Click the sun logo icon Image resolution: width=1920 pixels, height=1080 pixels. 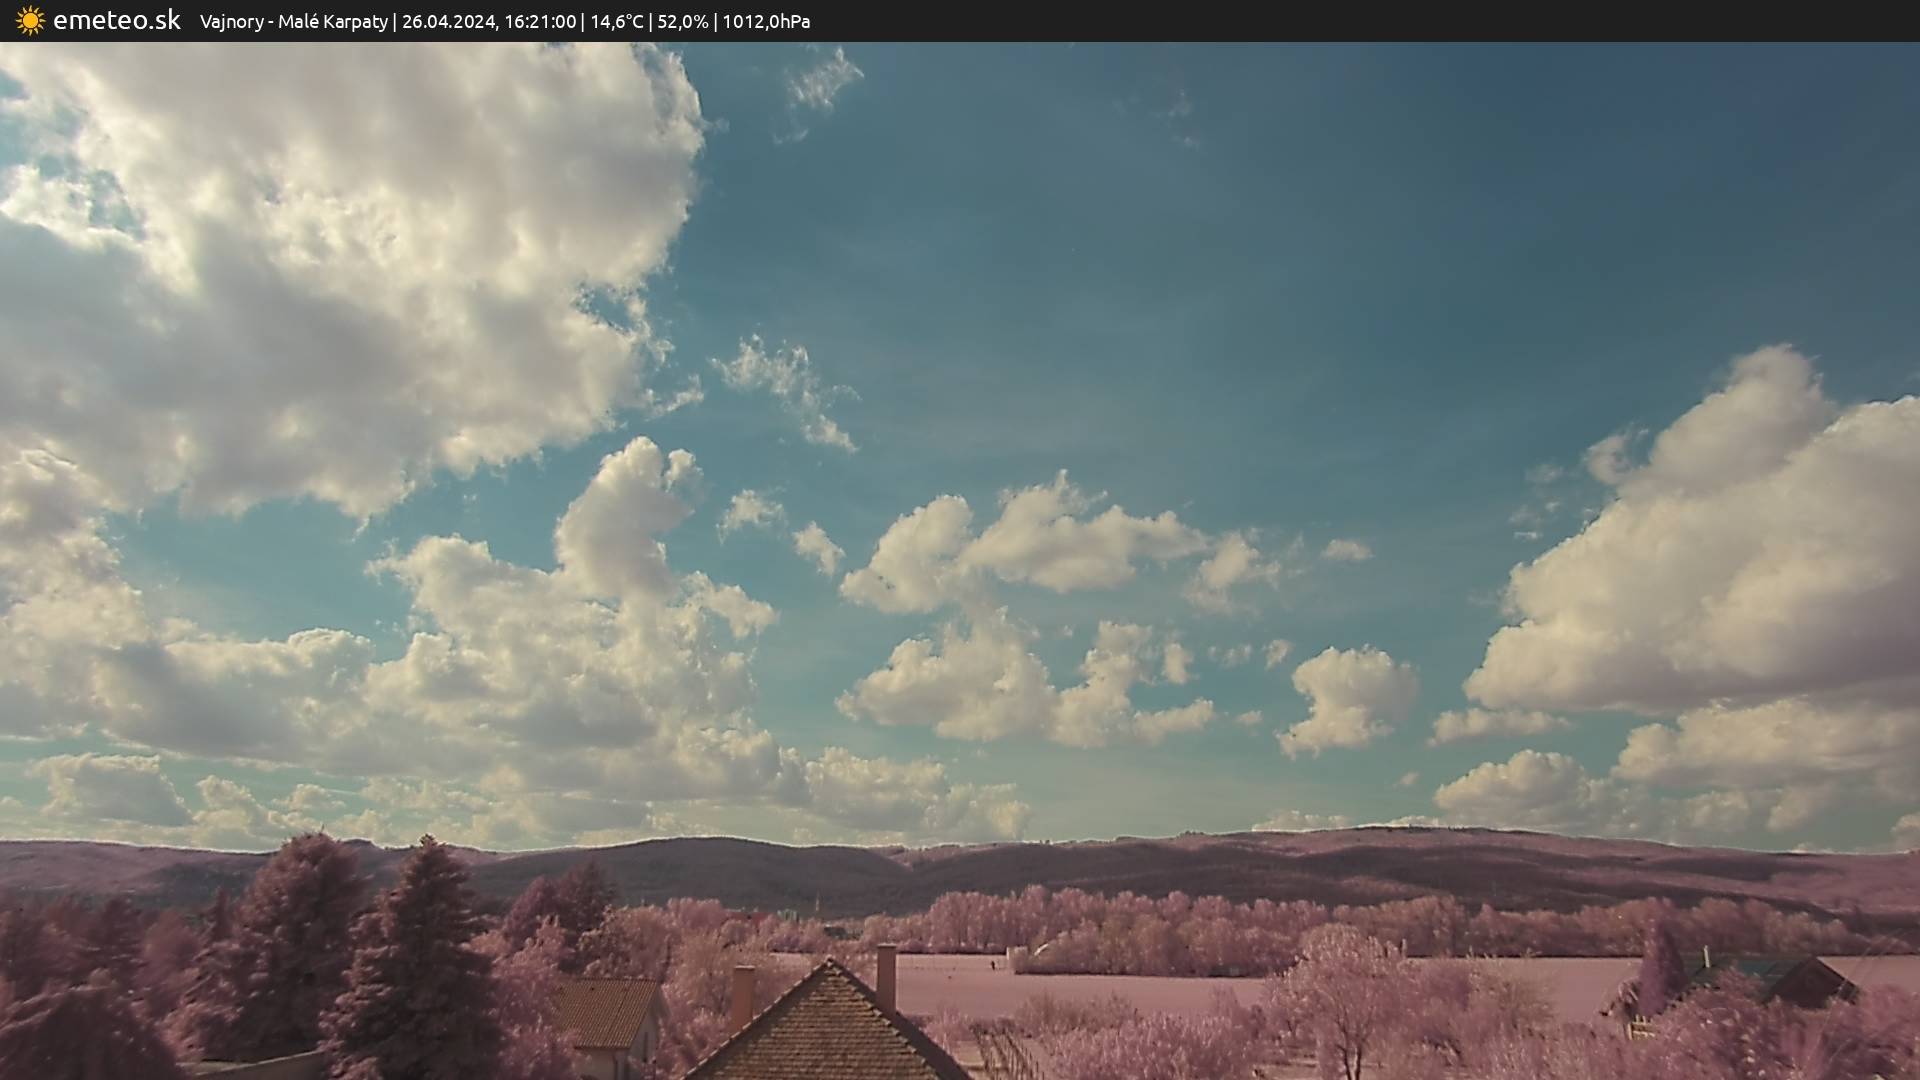pyautogui.click(x=30, y=20)
